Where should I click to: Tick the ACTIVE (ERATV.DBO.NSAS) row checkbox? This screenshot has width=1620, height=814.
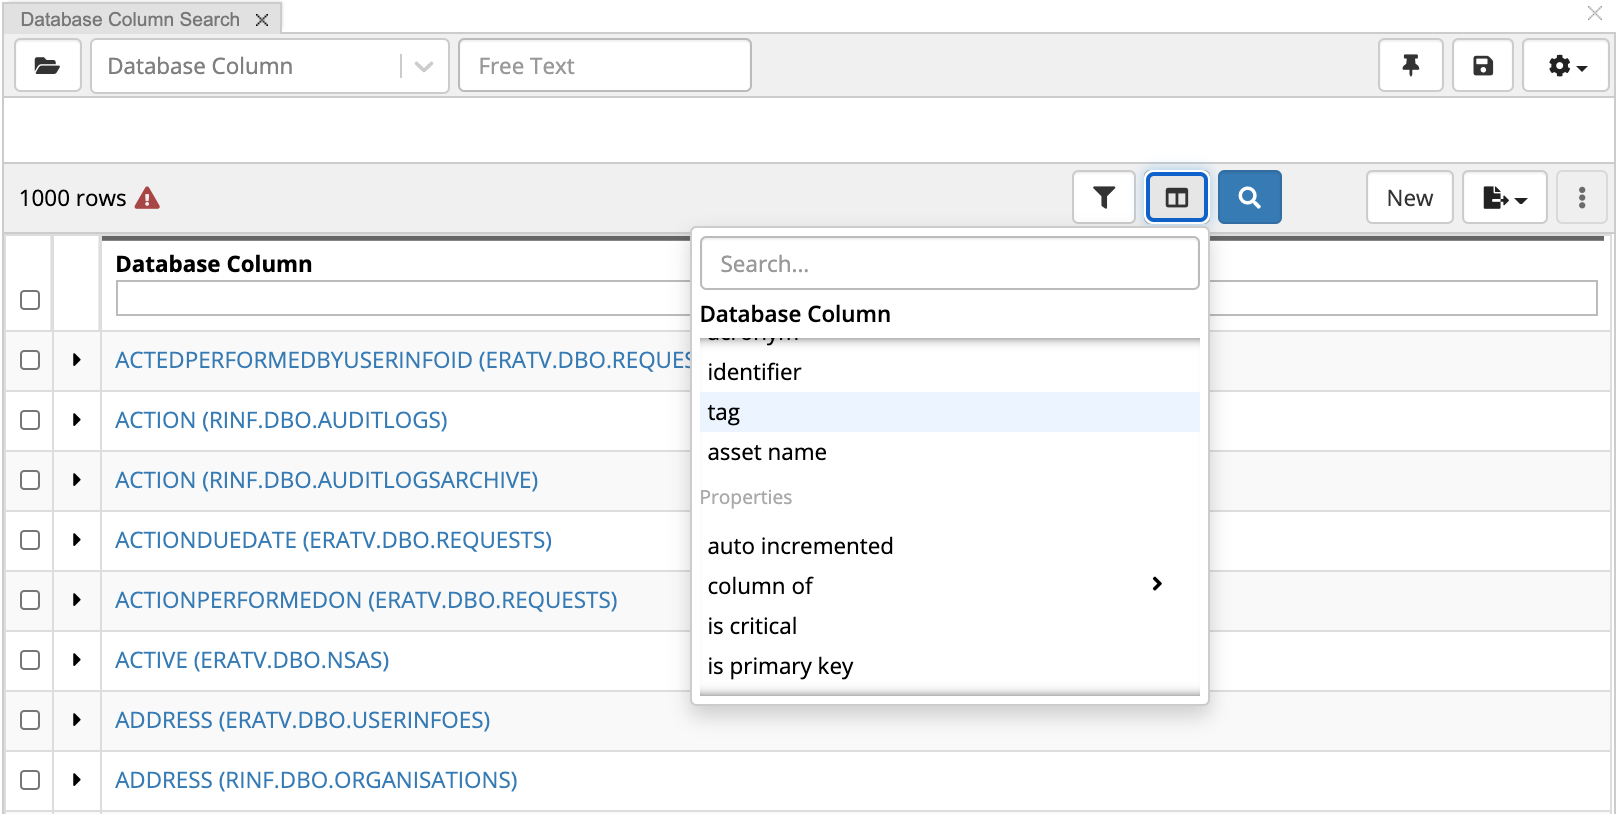coord(30,660)
